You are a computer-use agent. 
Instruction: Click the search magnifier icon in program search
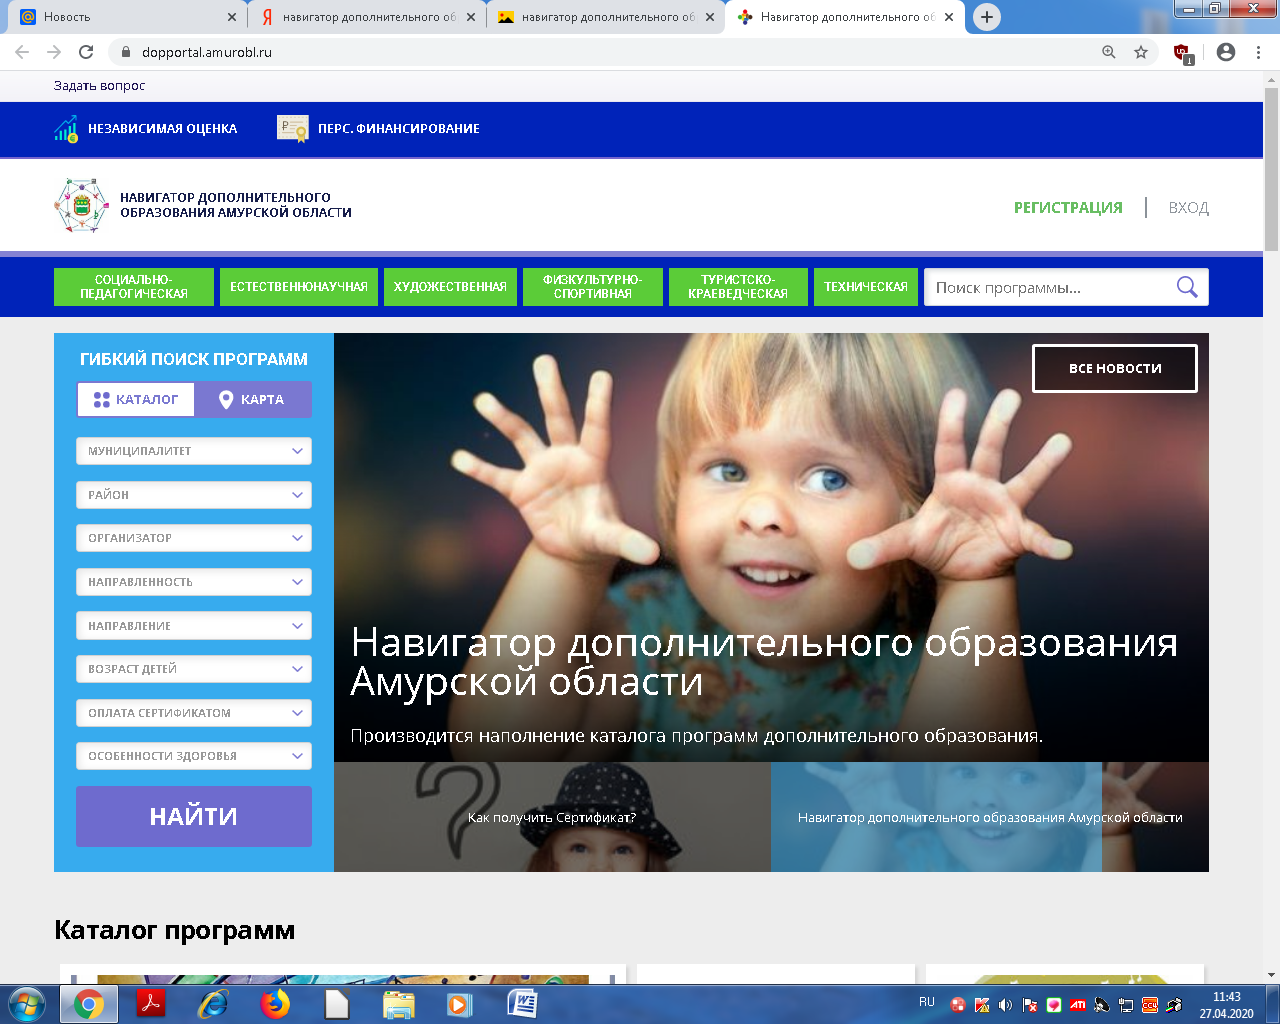(x=1187, y=287)
